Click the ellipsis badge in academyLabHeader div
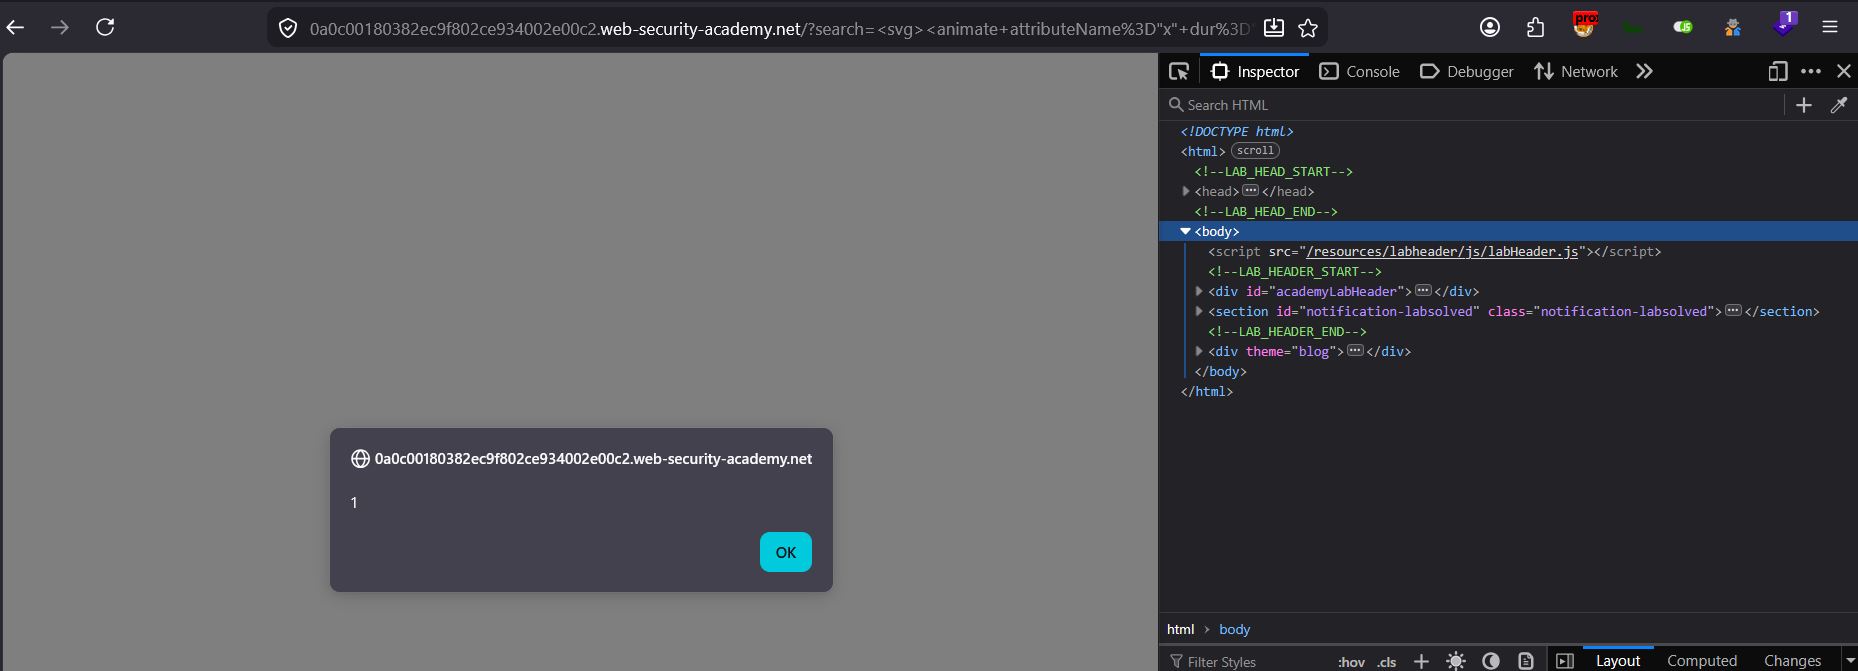Screen dimensions: 1858x671 point(1423,290)
